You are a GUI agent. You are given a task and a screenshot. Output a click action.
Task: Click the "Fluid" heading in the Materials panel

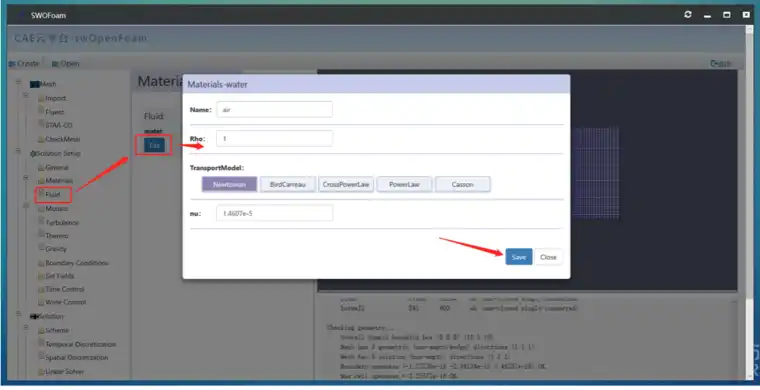click(154, 116)
